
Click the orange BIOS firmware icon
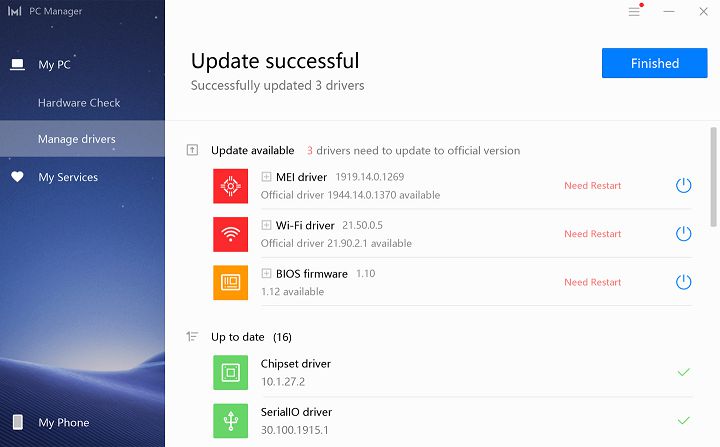click(x=231, y=283)
